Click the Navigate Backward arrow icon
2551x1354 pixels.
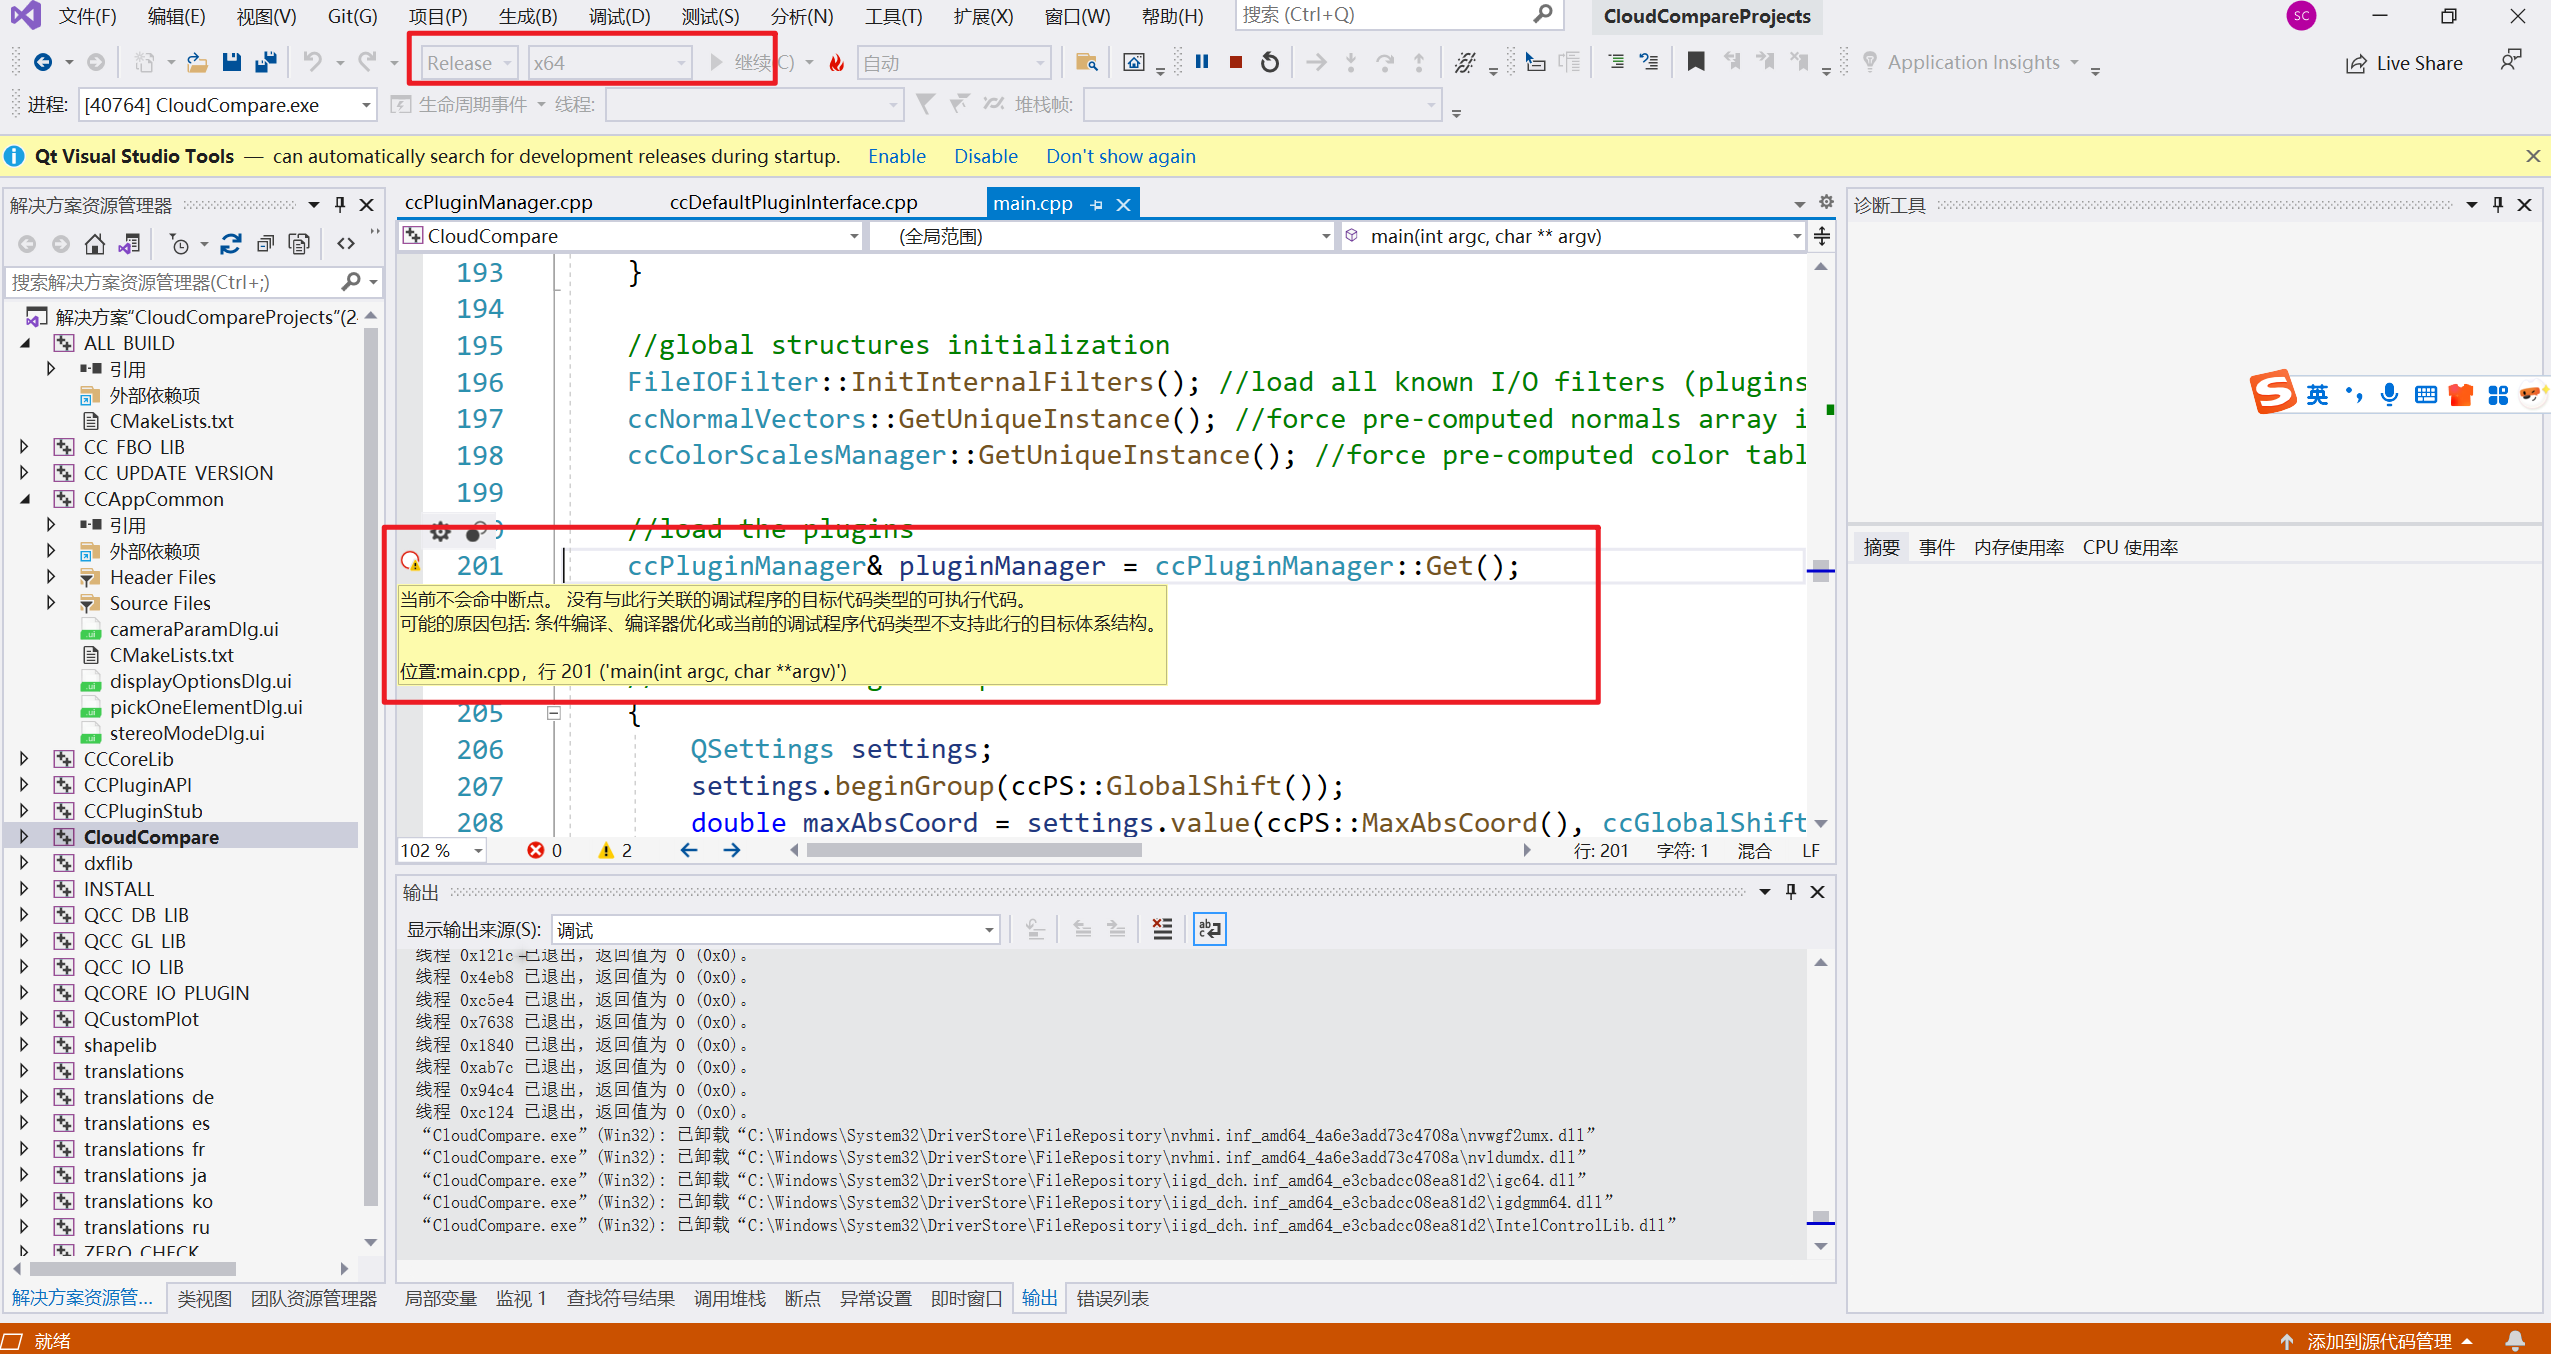tap(43, 62)
